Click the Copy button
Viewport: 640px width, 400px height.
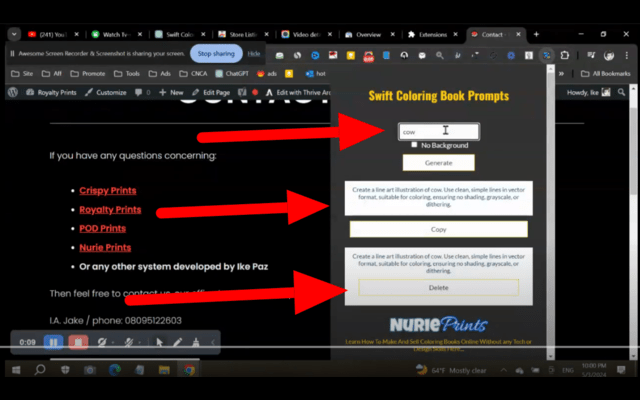point(439,229)
